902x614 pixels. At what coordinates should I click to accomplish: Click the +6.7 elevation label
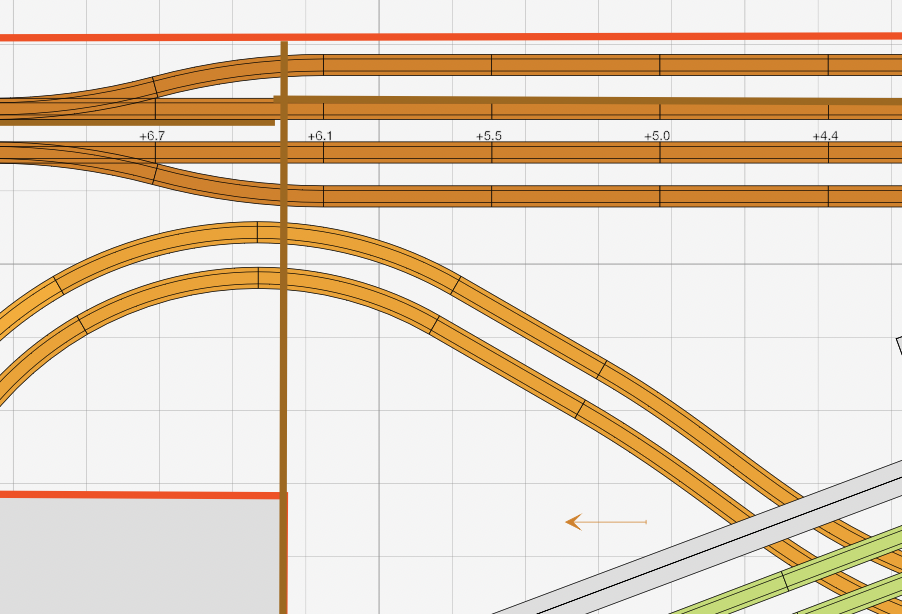[x=152, y=136]
